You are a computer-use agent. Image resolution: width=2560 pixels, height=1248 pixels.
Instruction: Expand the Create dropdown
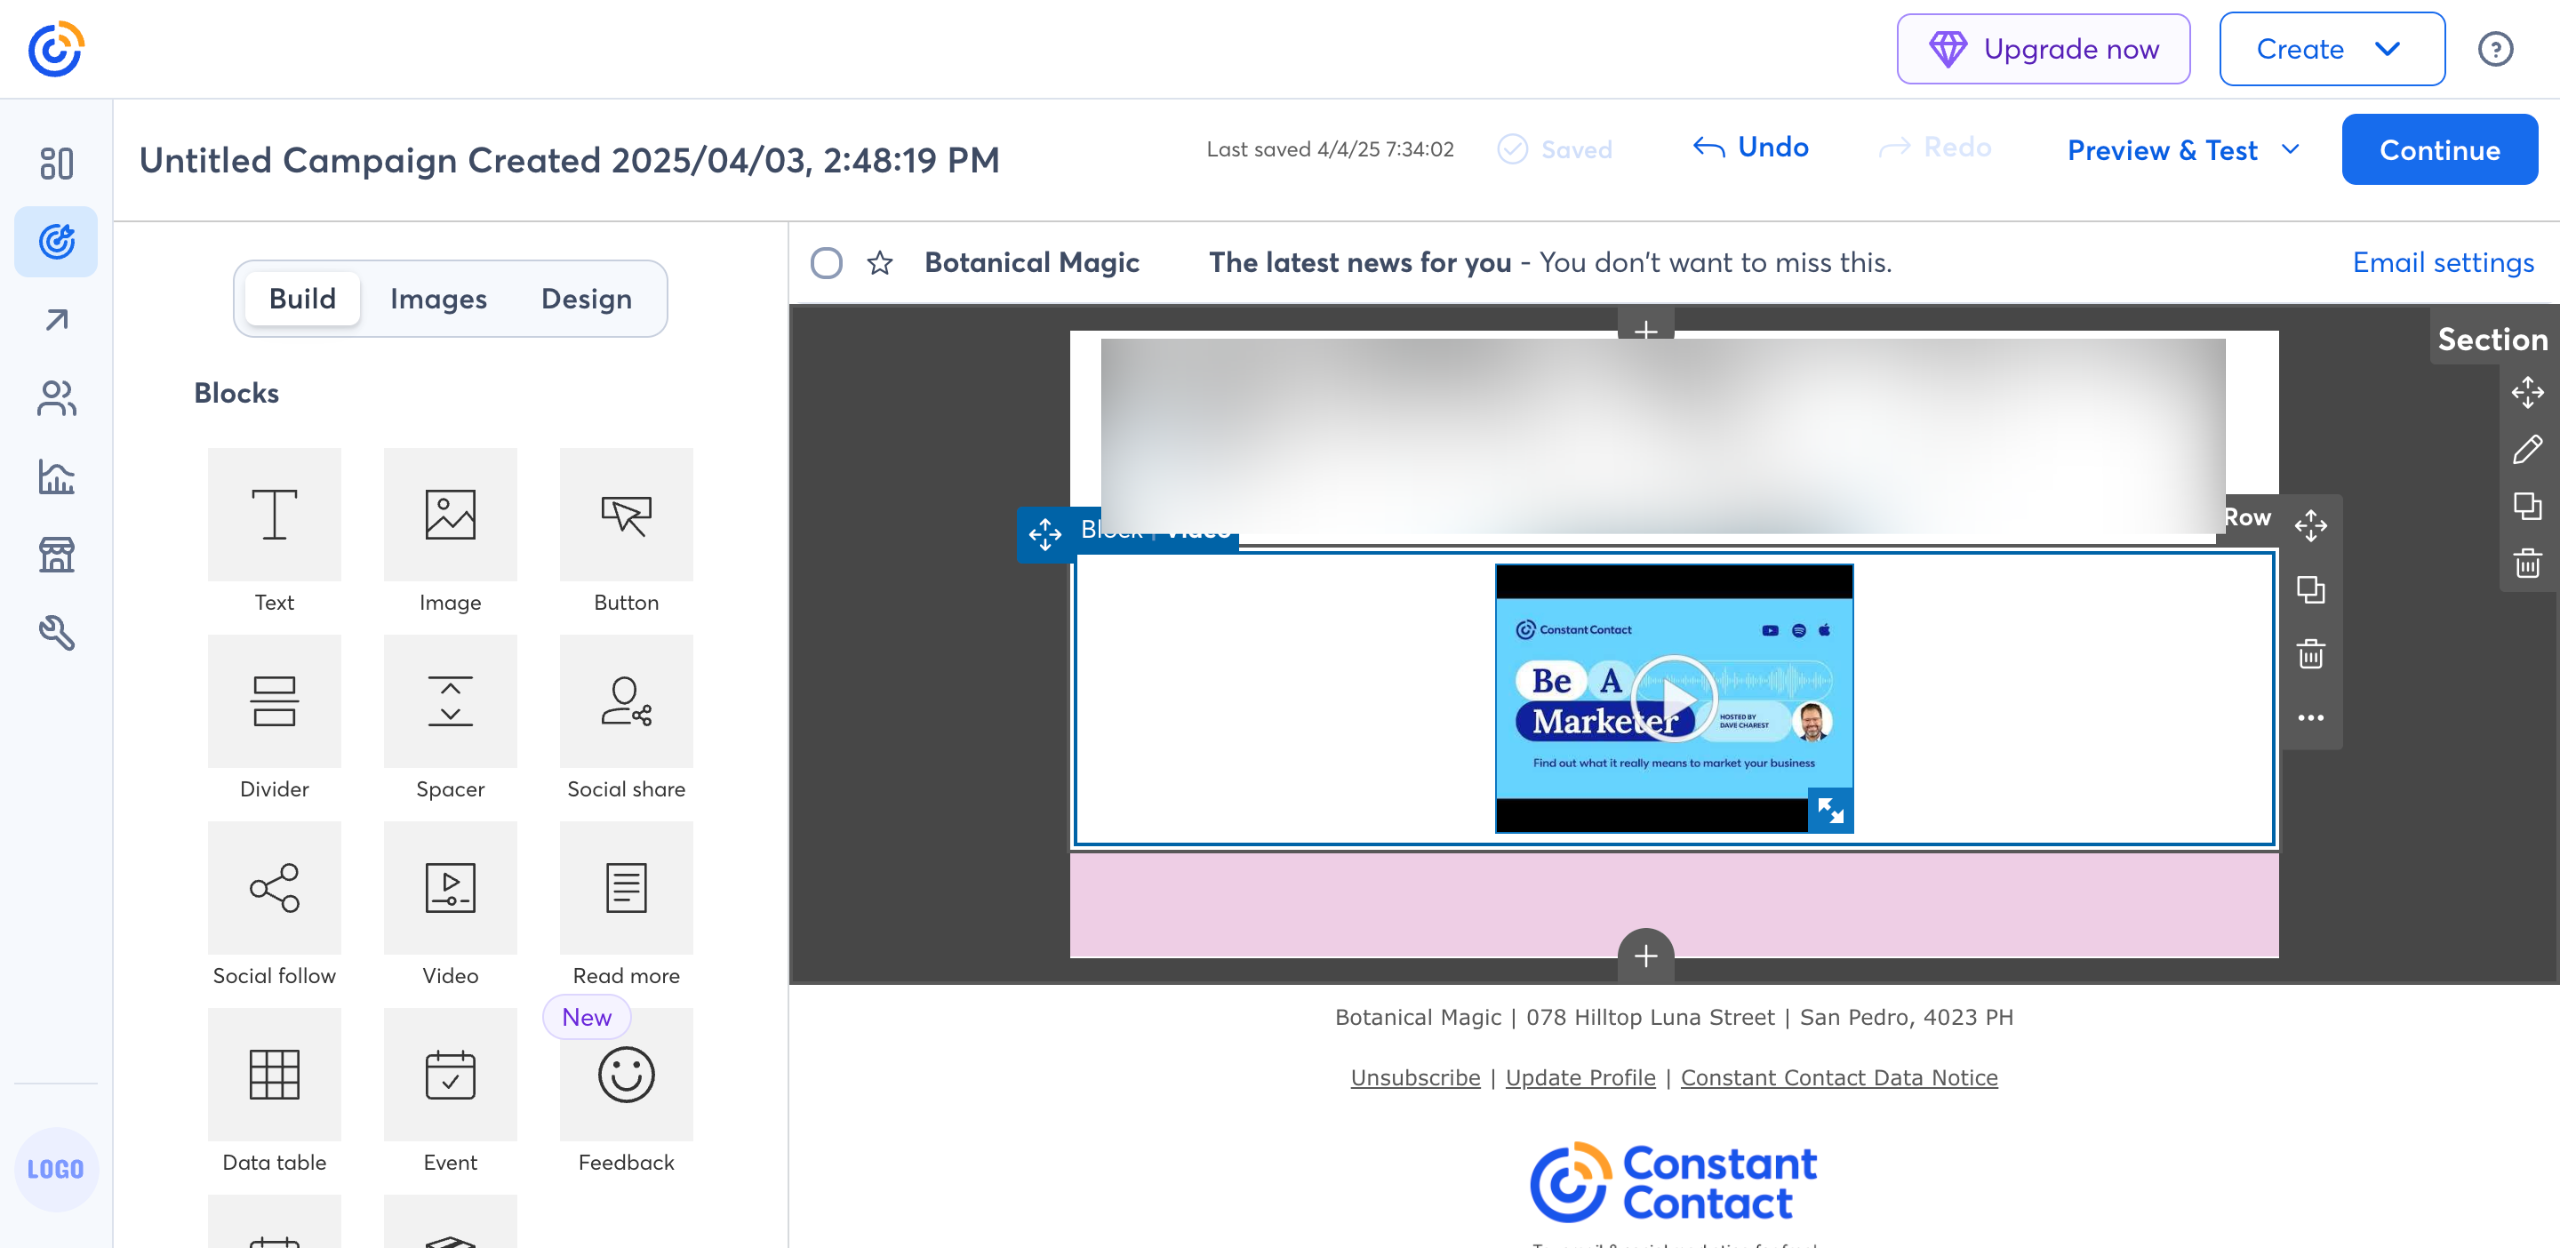tap(2331, 49)
